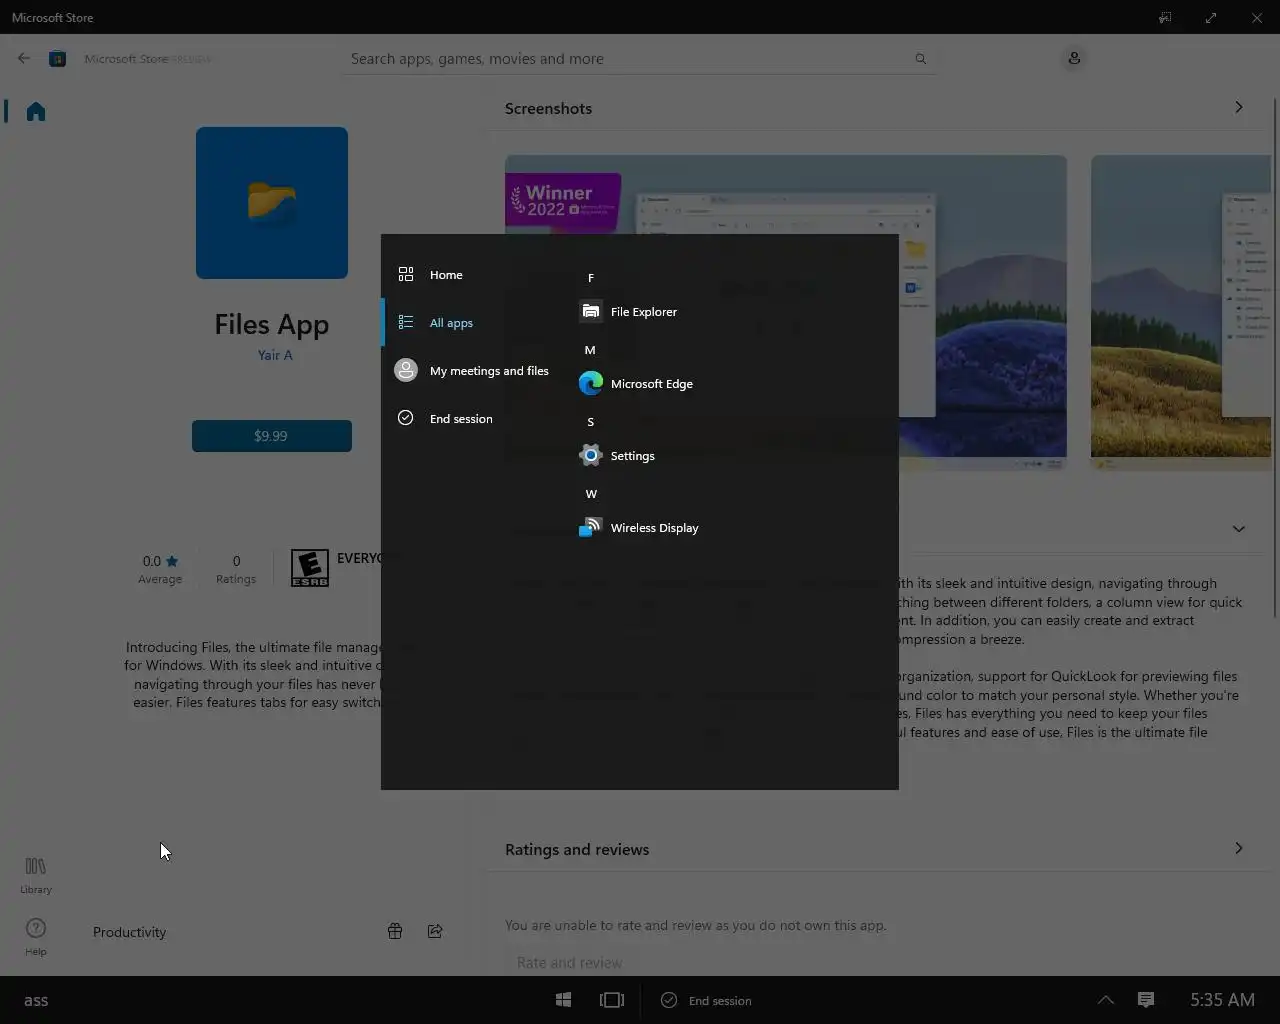This screenshot has height=1024, width=1280.
Task: Jump to letter S section header
Action: click(x=591, y=422)
